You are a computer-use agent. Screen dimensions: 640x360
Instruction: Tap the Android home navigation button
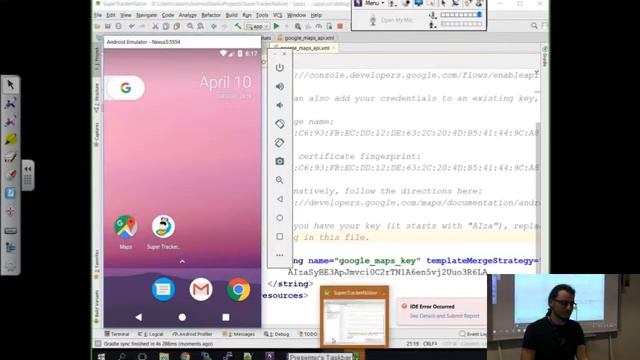[182, 317]
